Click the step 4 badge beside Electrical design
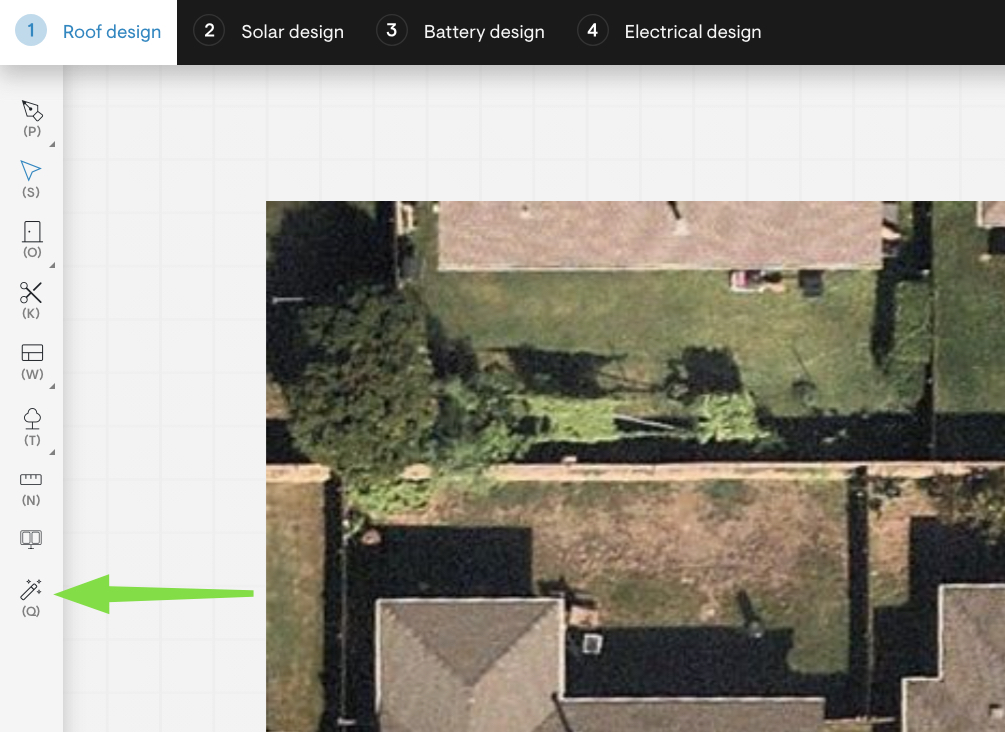 pyautogui.click(x=592, y=31)
